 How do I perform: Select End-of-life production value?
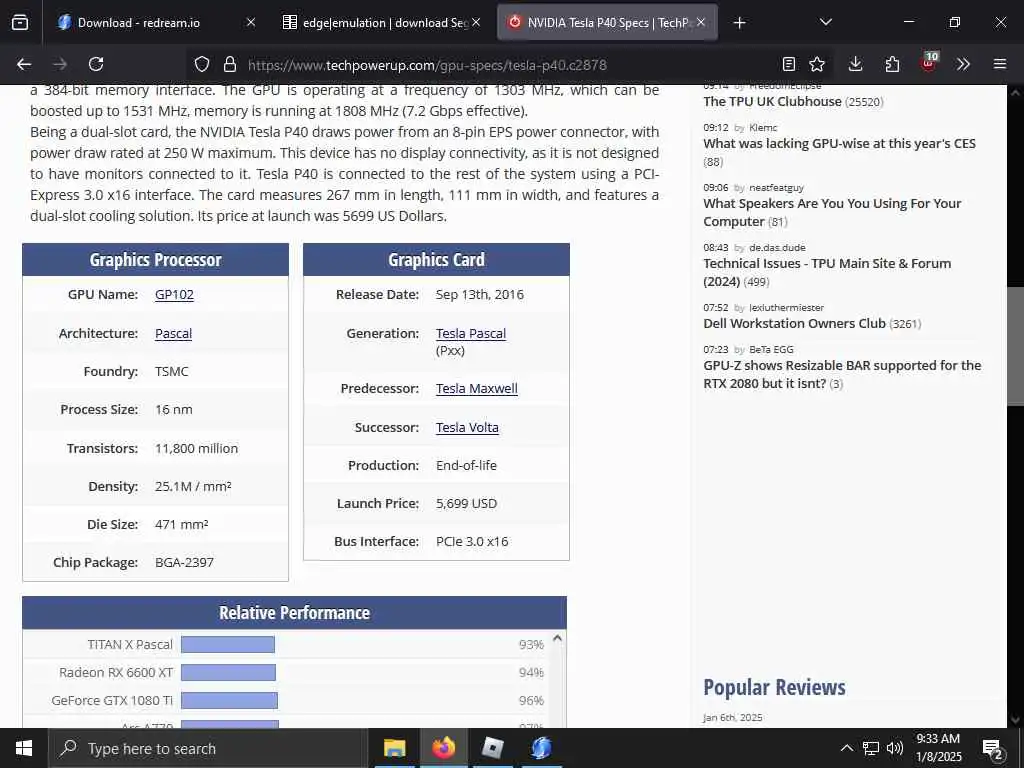466,466
